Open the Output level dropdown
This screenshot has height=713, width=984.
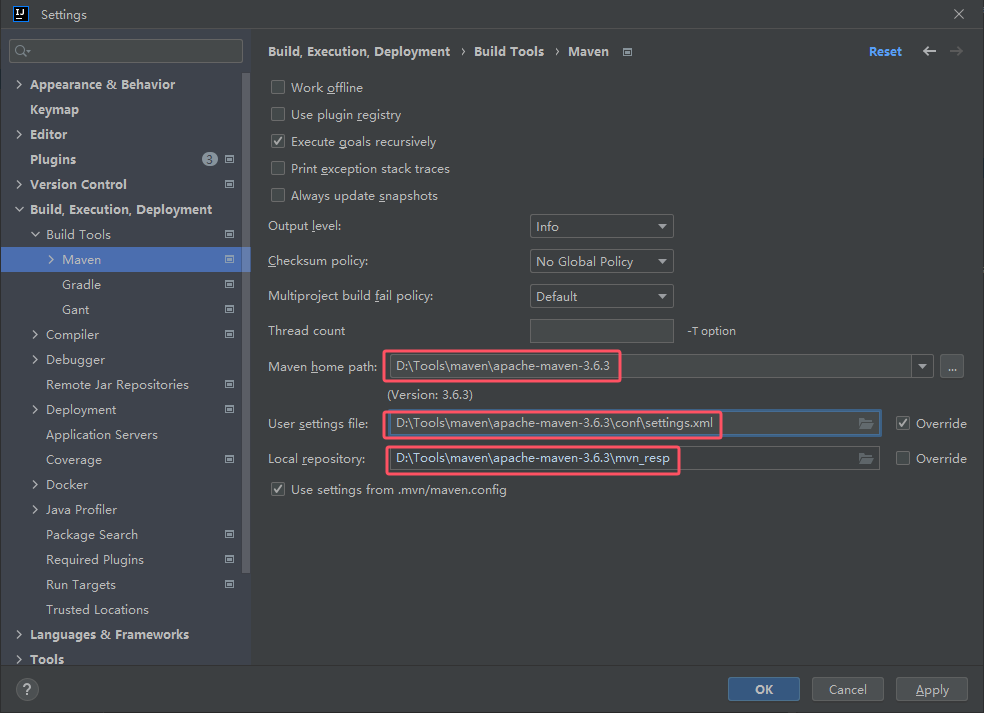click(601, 226)
